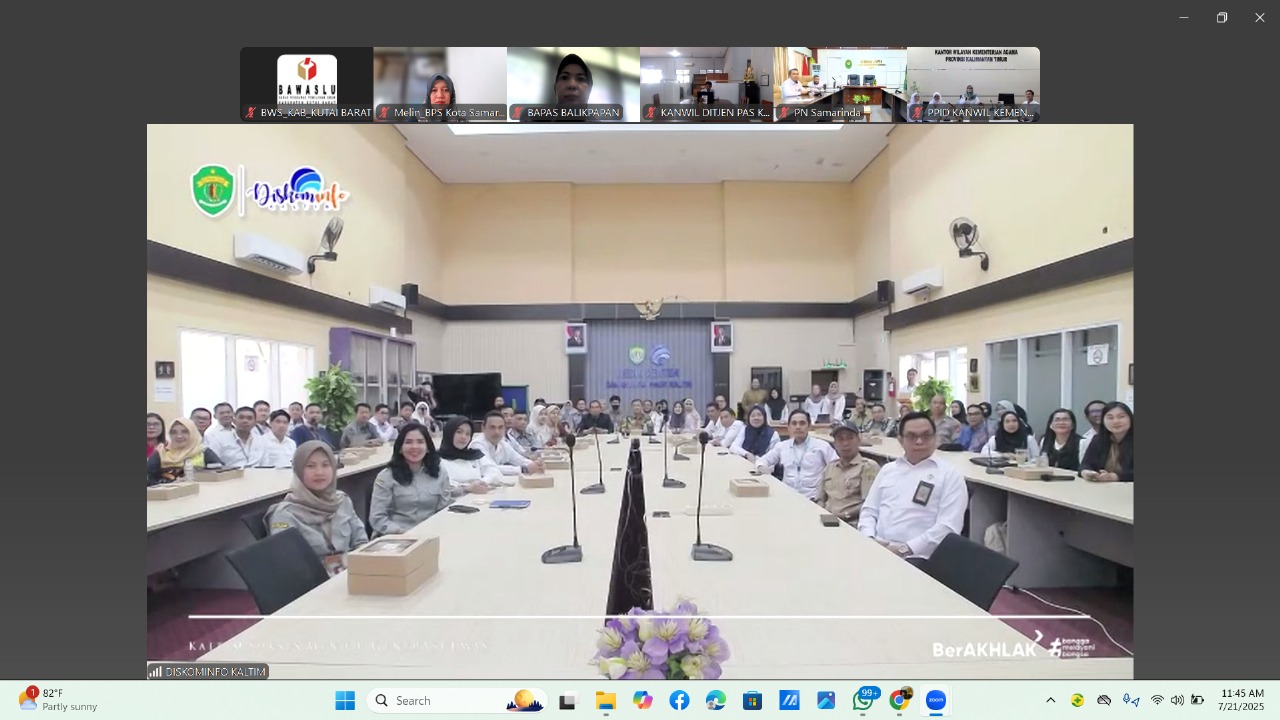Open the volume control in the tray
Viewport: 1280px width, 720px height.
click(x=1177, y=700)
